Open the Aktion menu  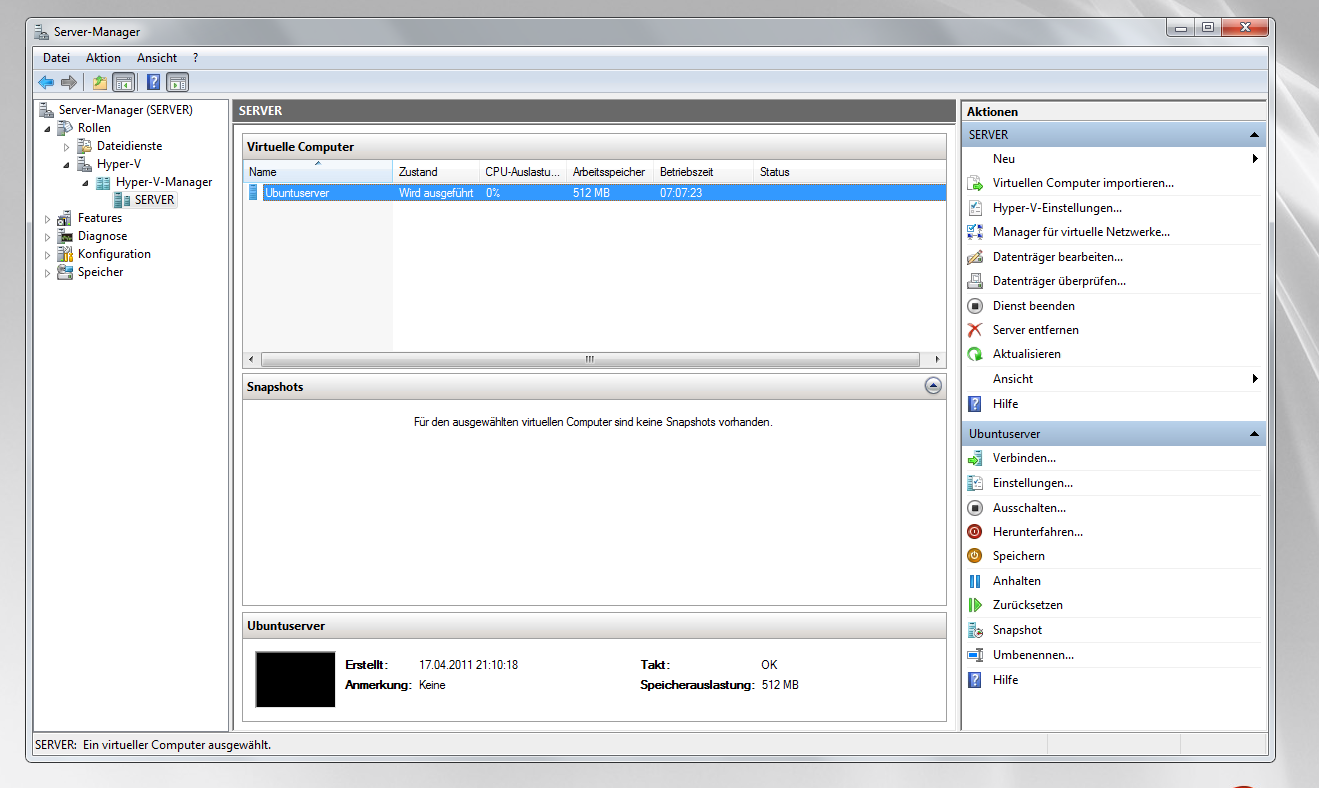tap(103, 58)
